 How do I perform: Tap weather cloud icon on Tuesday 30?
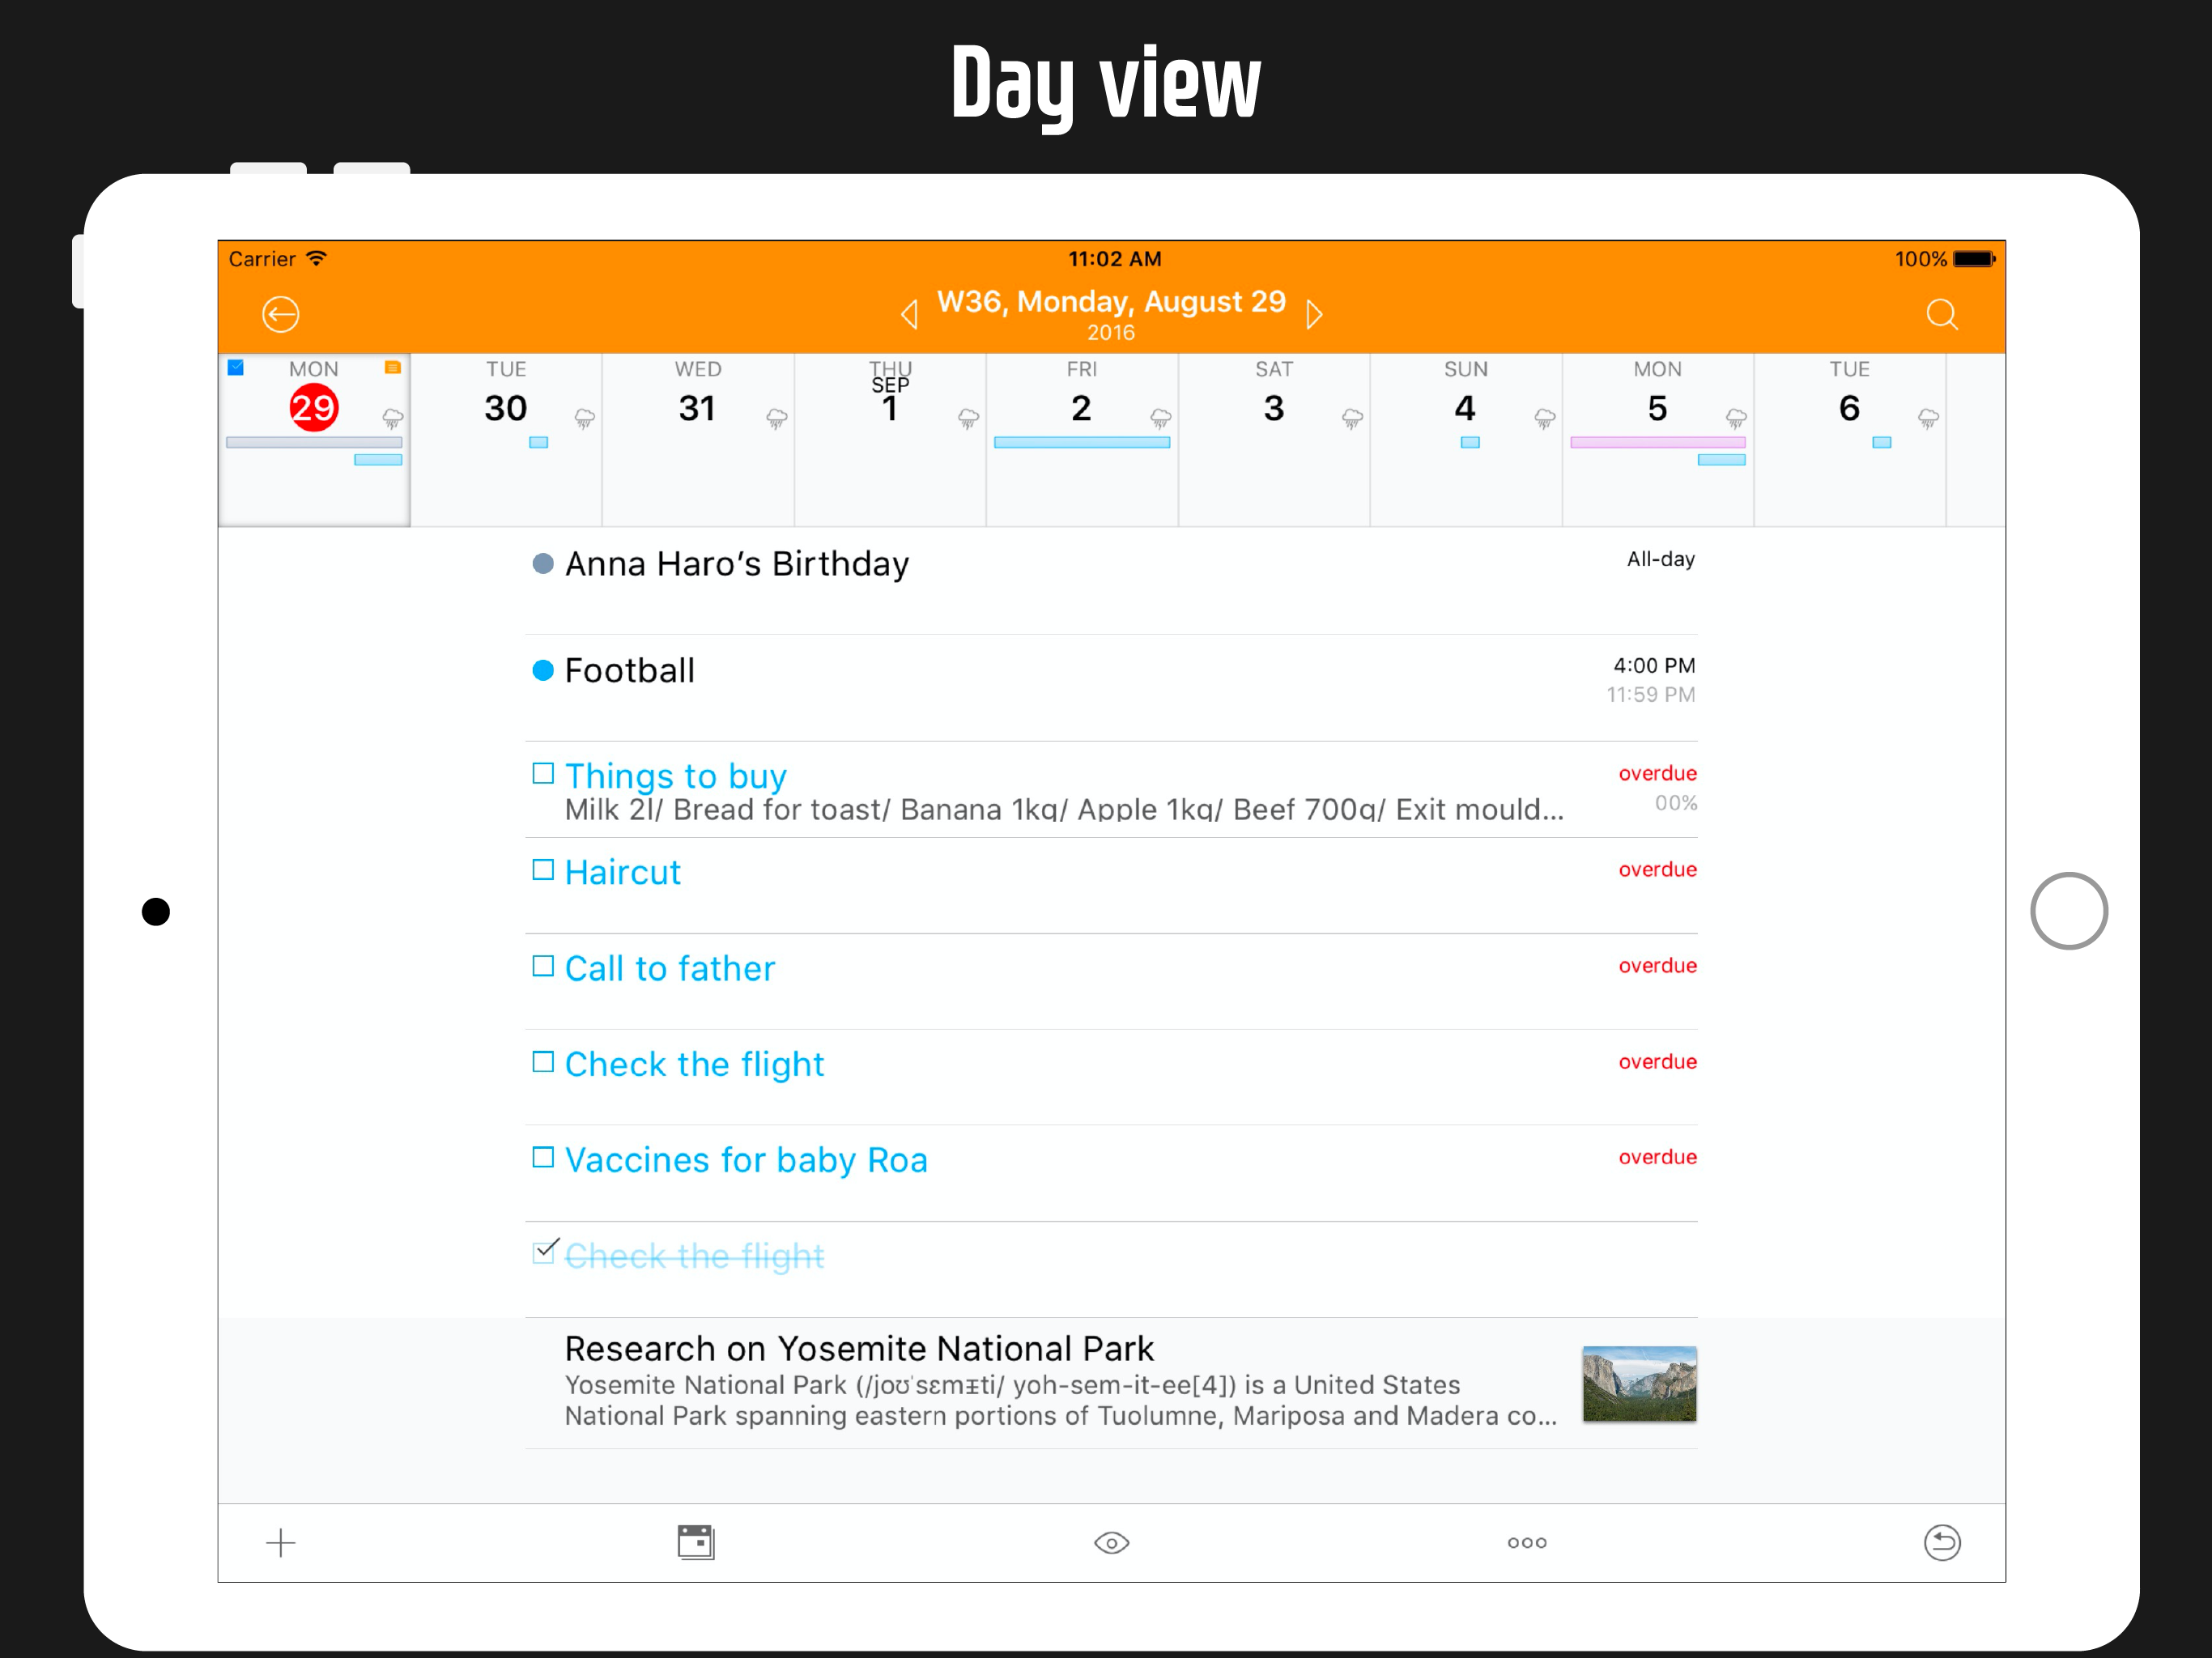point(584,418)
